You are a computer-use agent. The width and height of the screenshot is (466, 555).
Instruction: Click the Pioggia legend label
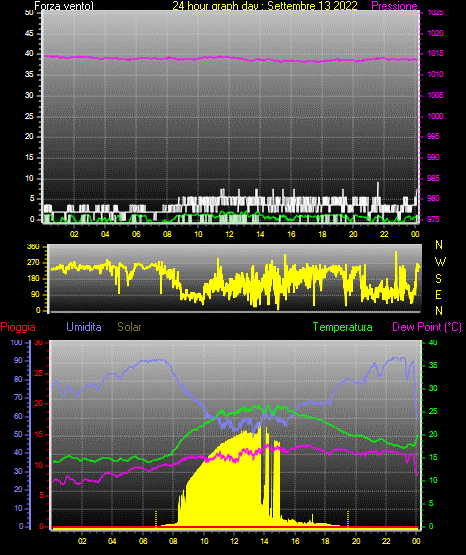(18, 327)
